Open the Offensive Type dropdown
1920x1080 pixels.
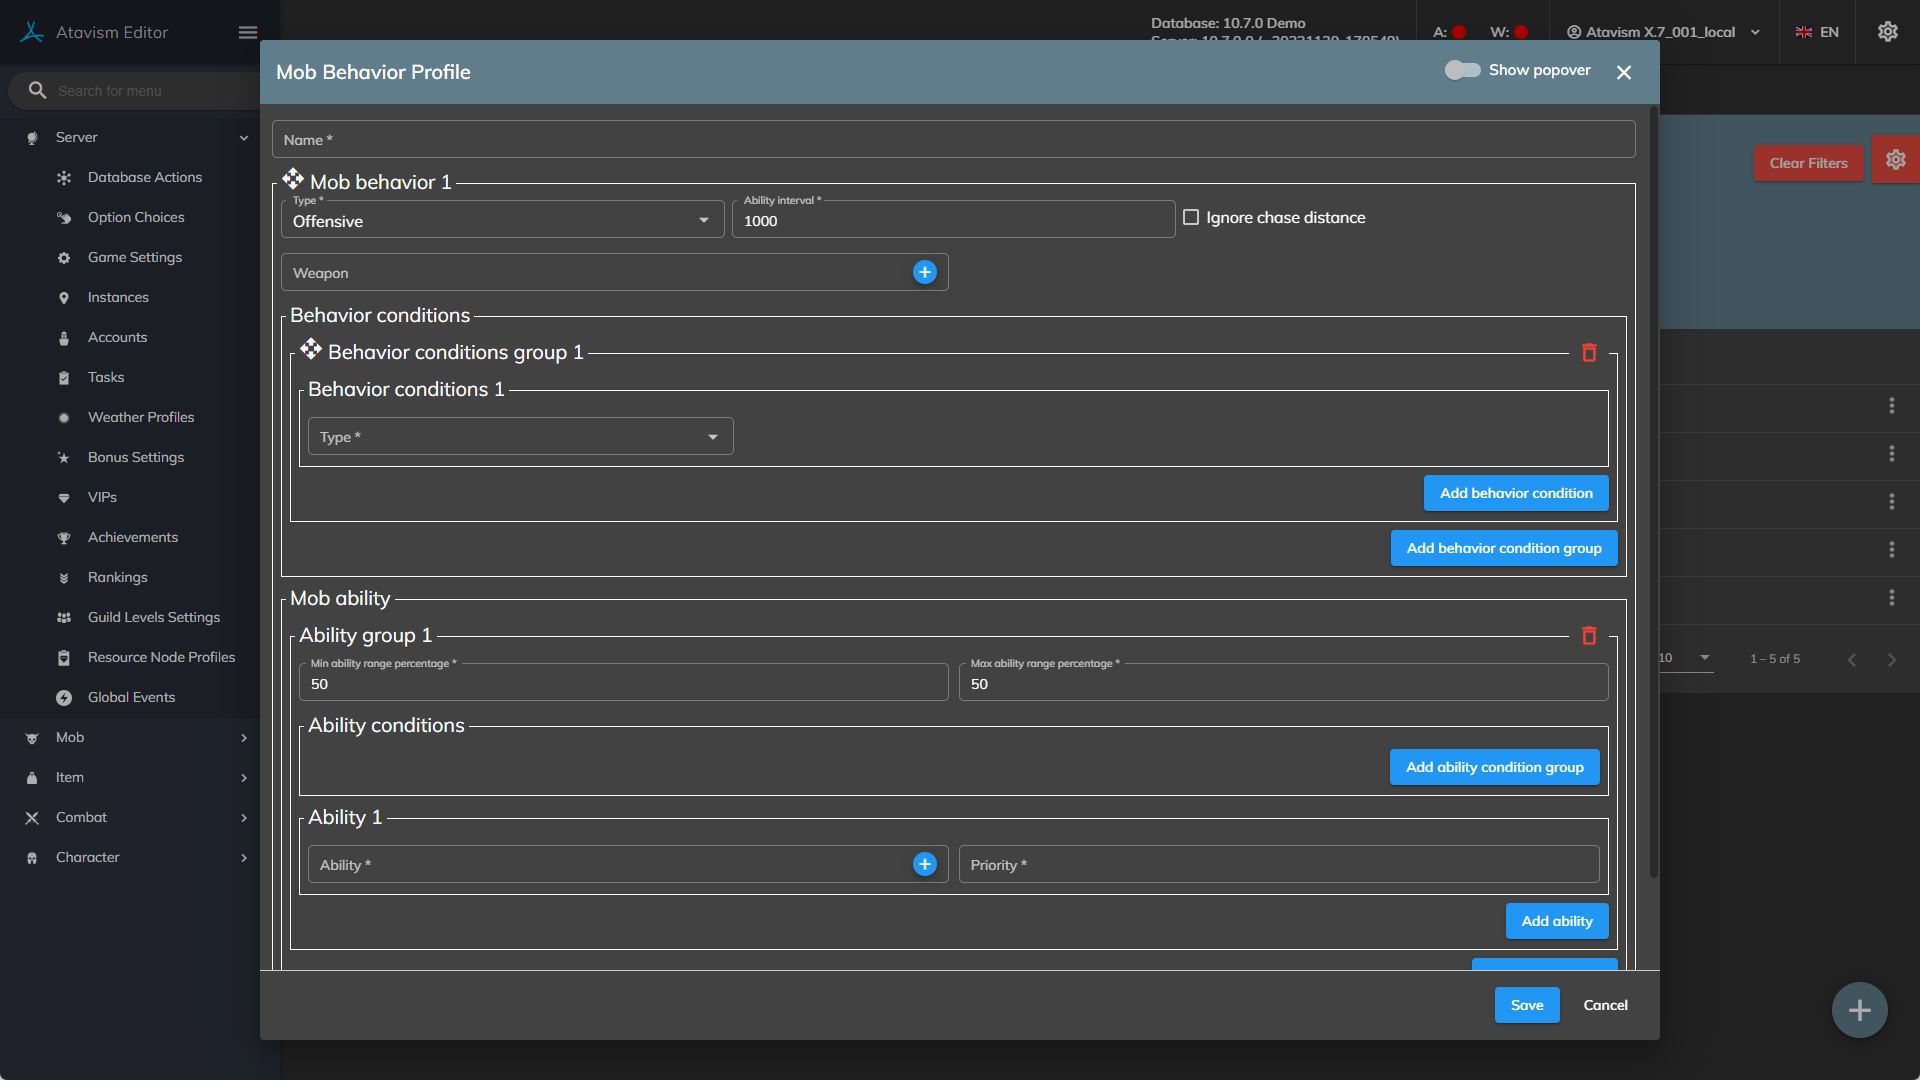(502, 220)
